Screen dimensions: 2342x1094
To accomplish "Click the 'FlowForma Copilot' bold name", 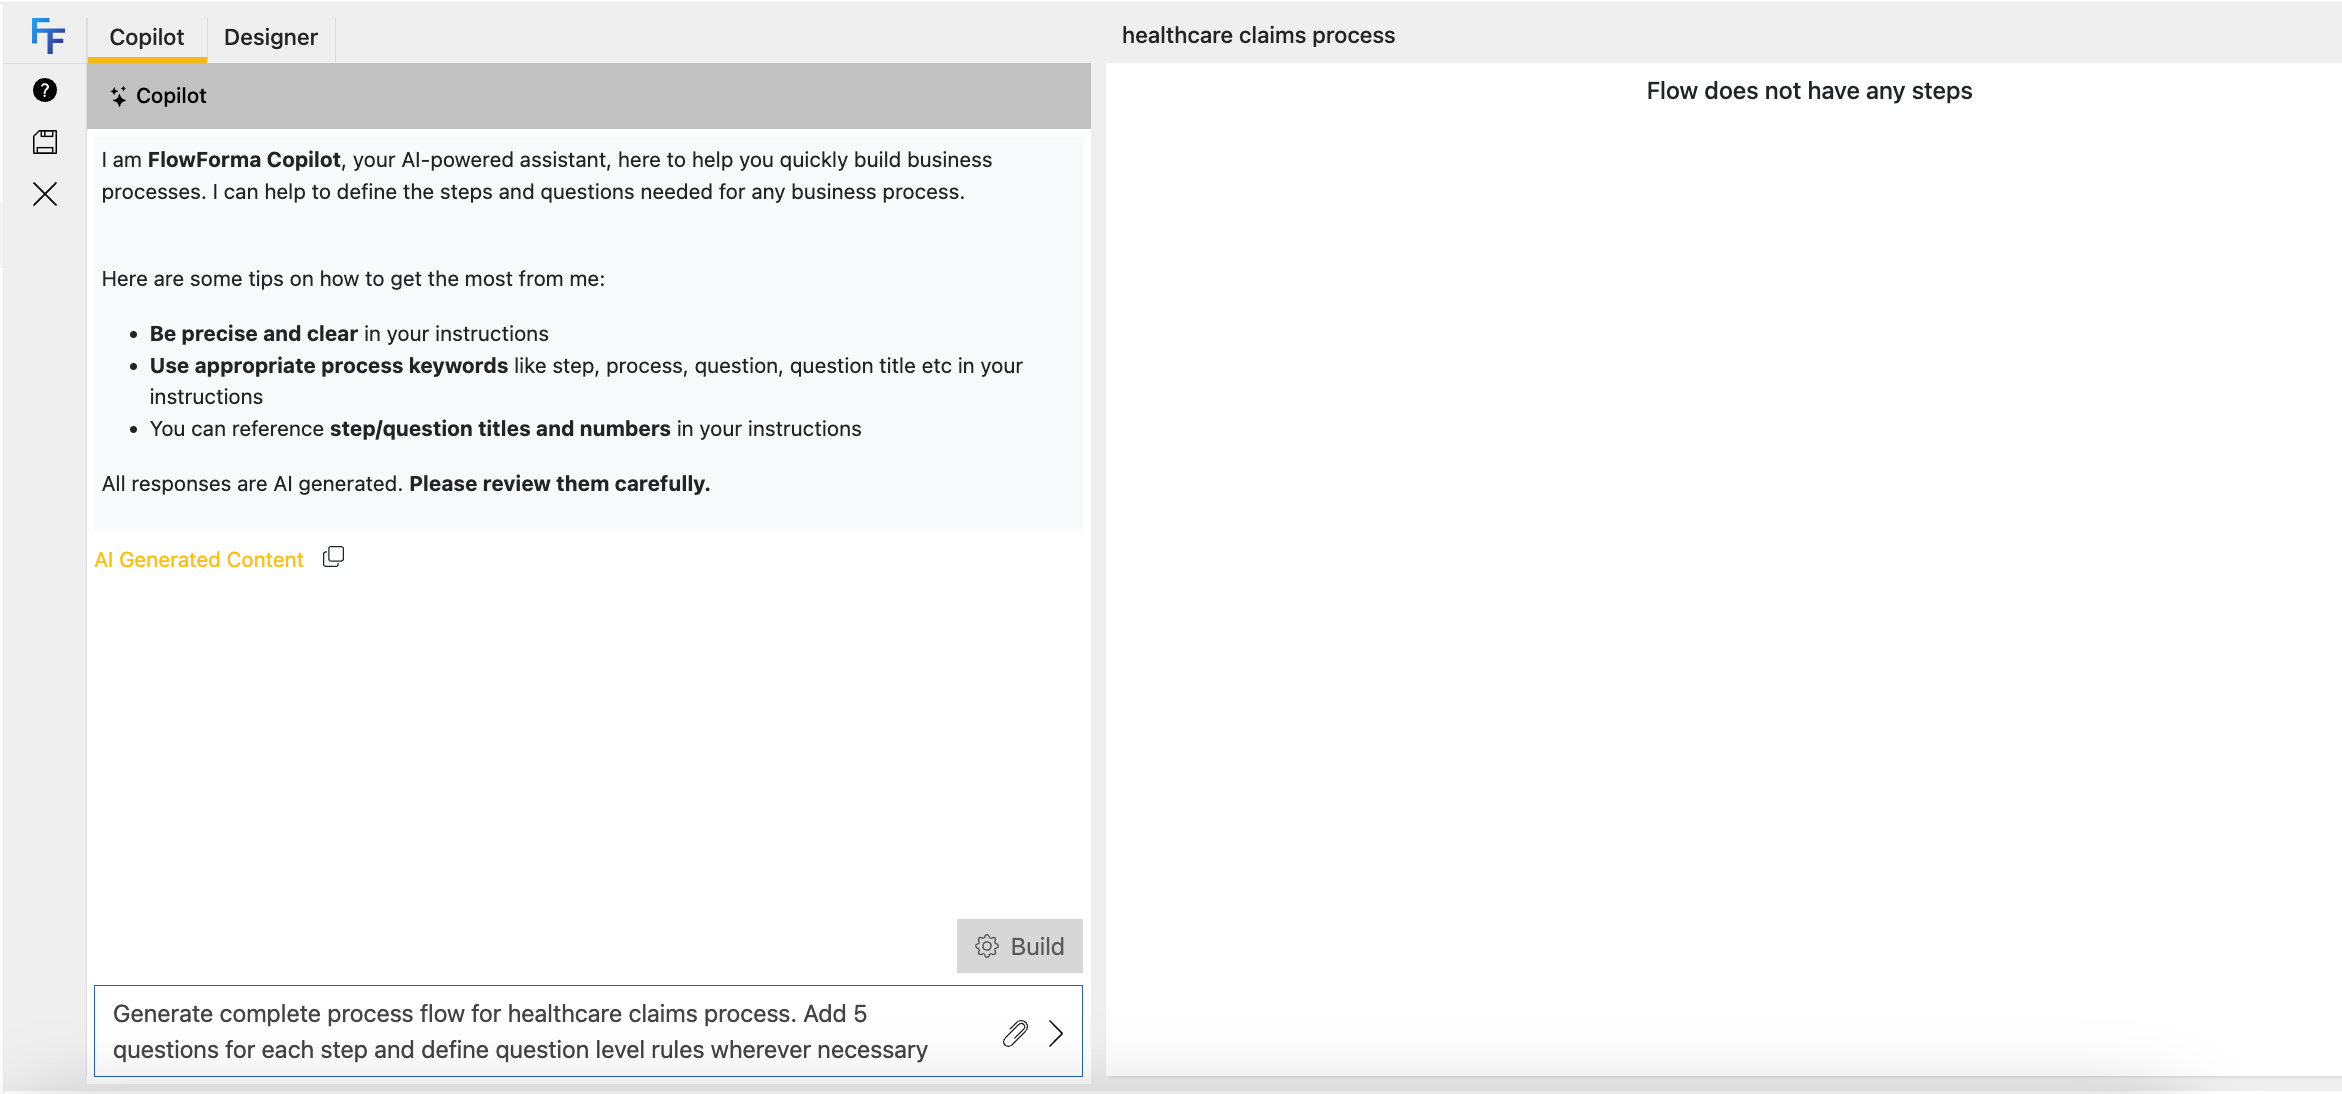I will pos(244,160).
